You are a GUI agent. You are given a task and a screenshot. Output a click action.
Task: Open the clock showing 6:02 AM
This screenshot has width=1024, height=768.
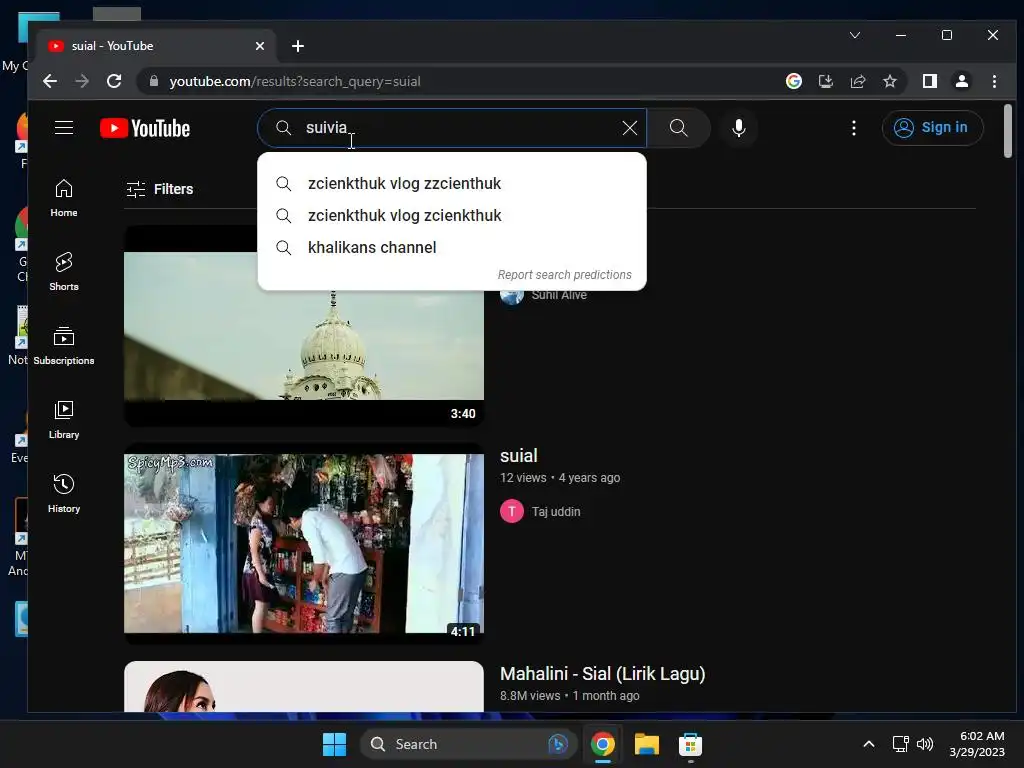tap(977, 744)
